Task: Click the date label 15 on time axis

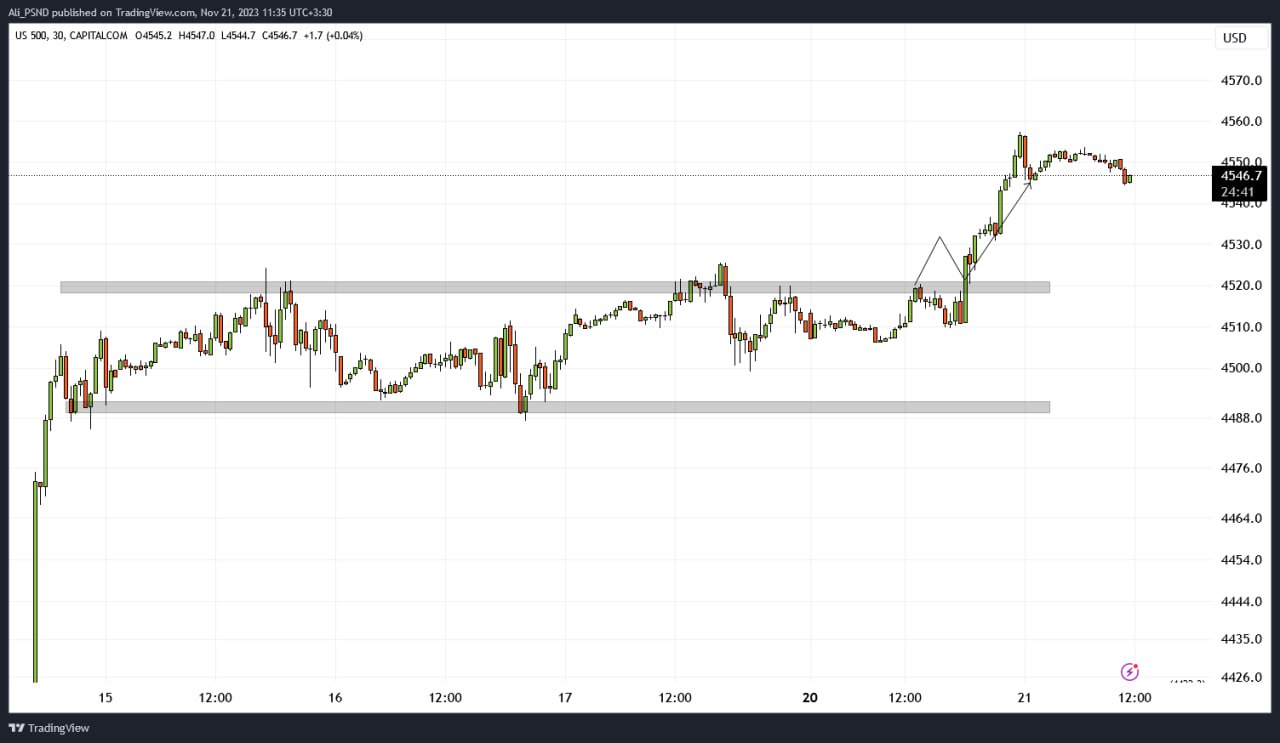Action: (x=106, y=698)
